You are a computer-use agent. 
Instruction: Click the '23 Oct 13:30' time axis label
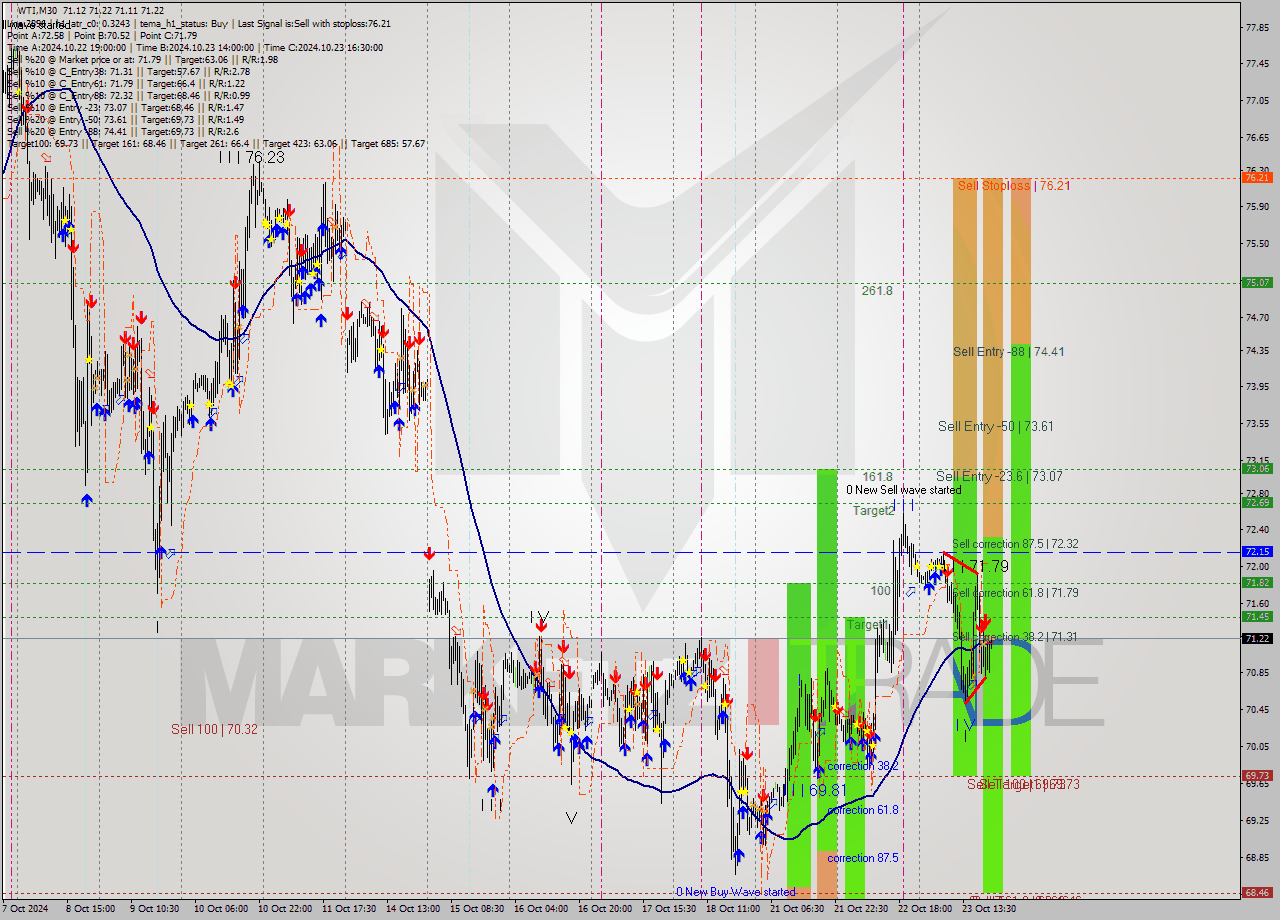click(x=988, y=908)
